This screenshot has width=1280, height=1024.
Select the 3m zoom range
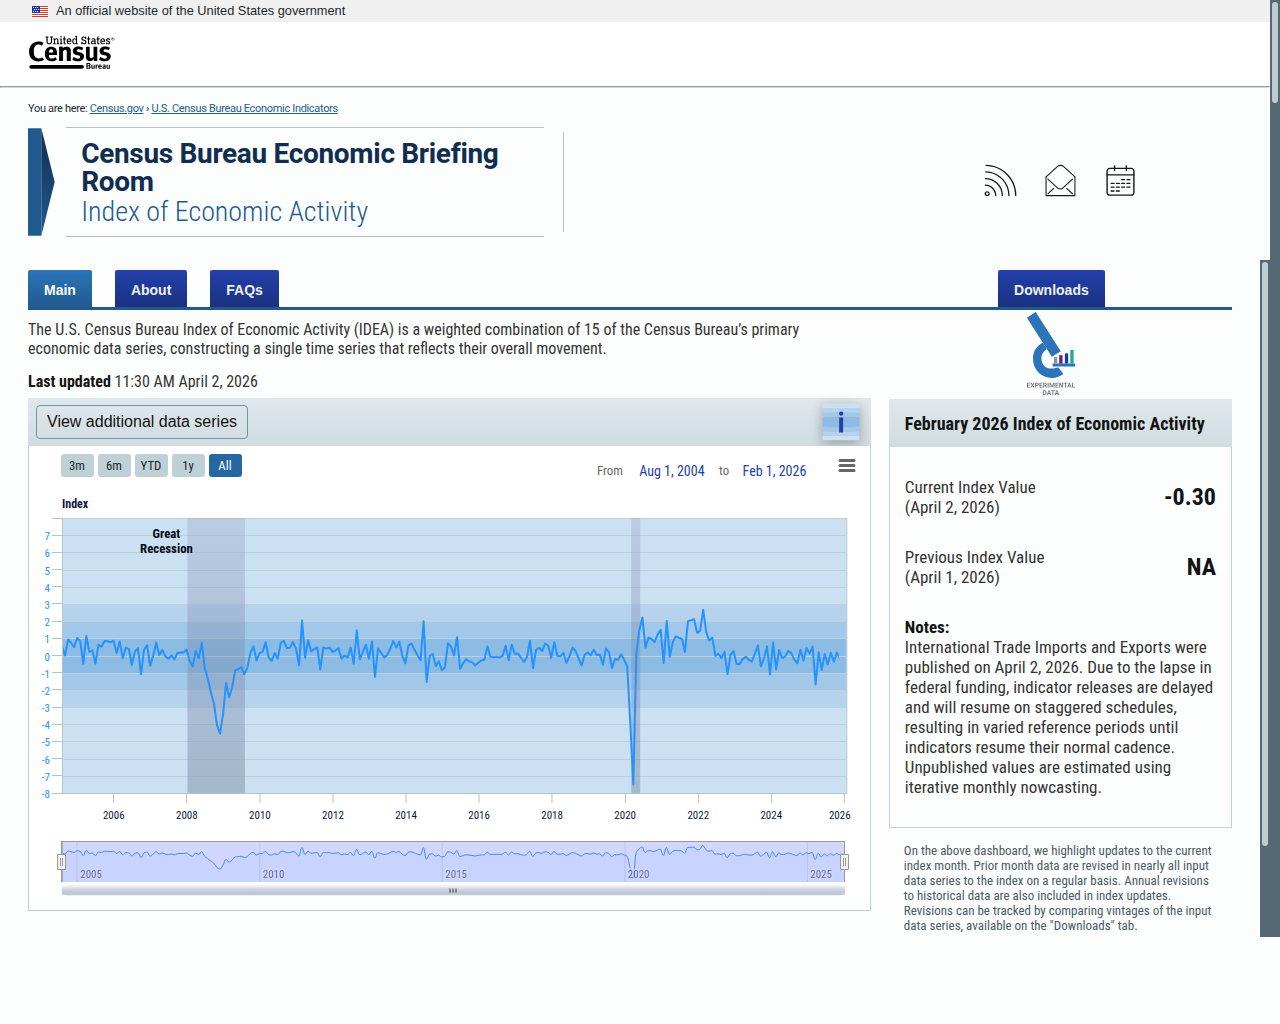77,466
